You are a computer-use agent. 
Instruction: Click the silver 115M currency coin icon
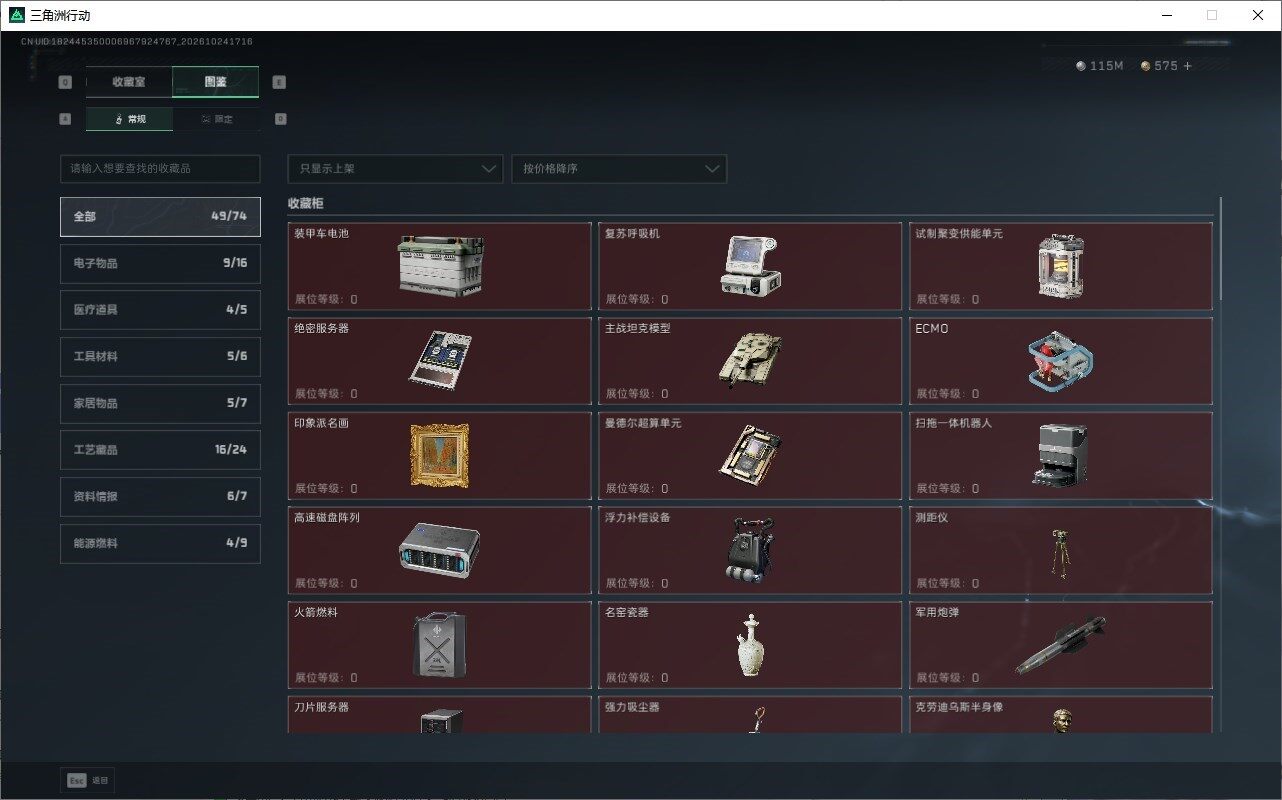pyautogui.click(x=1080, y=66)
